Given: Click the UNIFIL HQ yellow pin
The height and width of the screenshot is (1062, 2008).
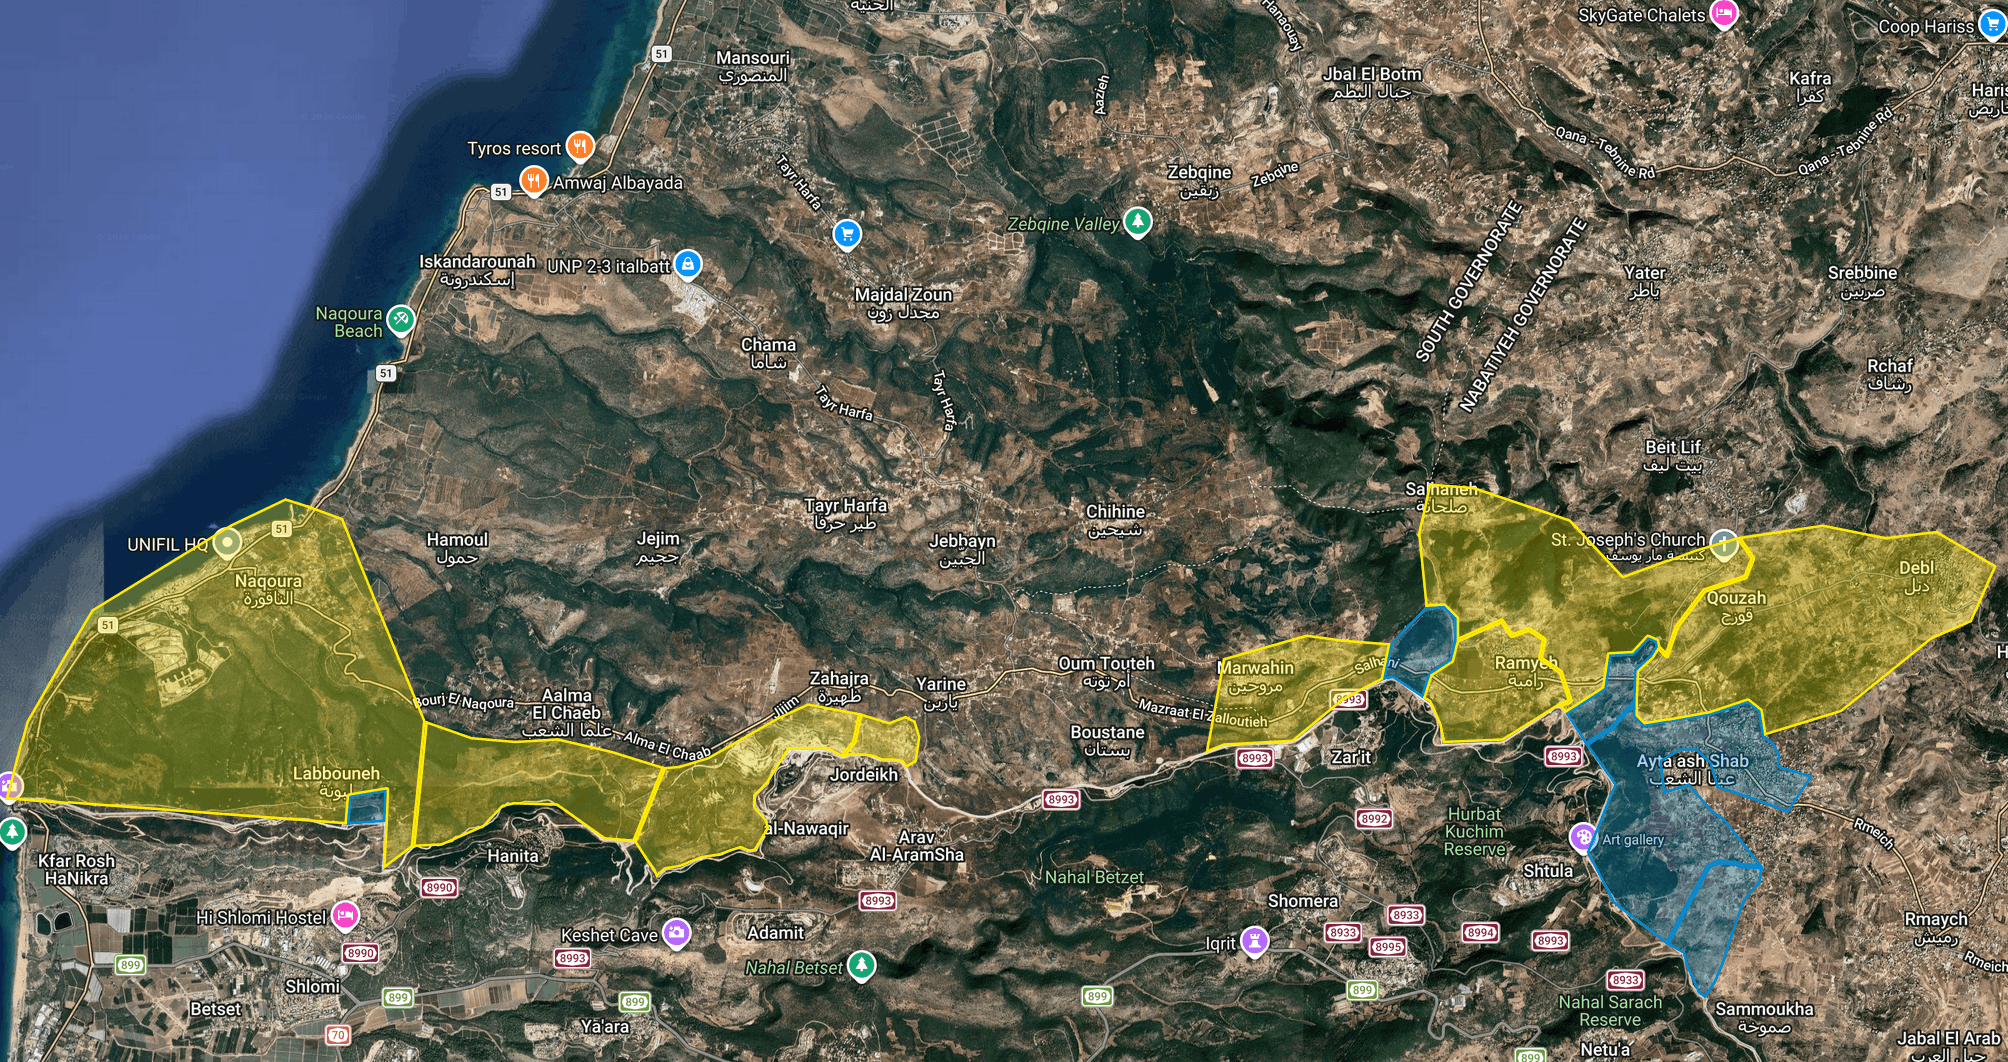Looking at the screenshot, I should pos(229,543).
